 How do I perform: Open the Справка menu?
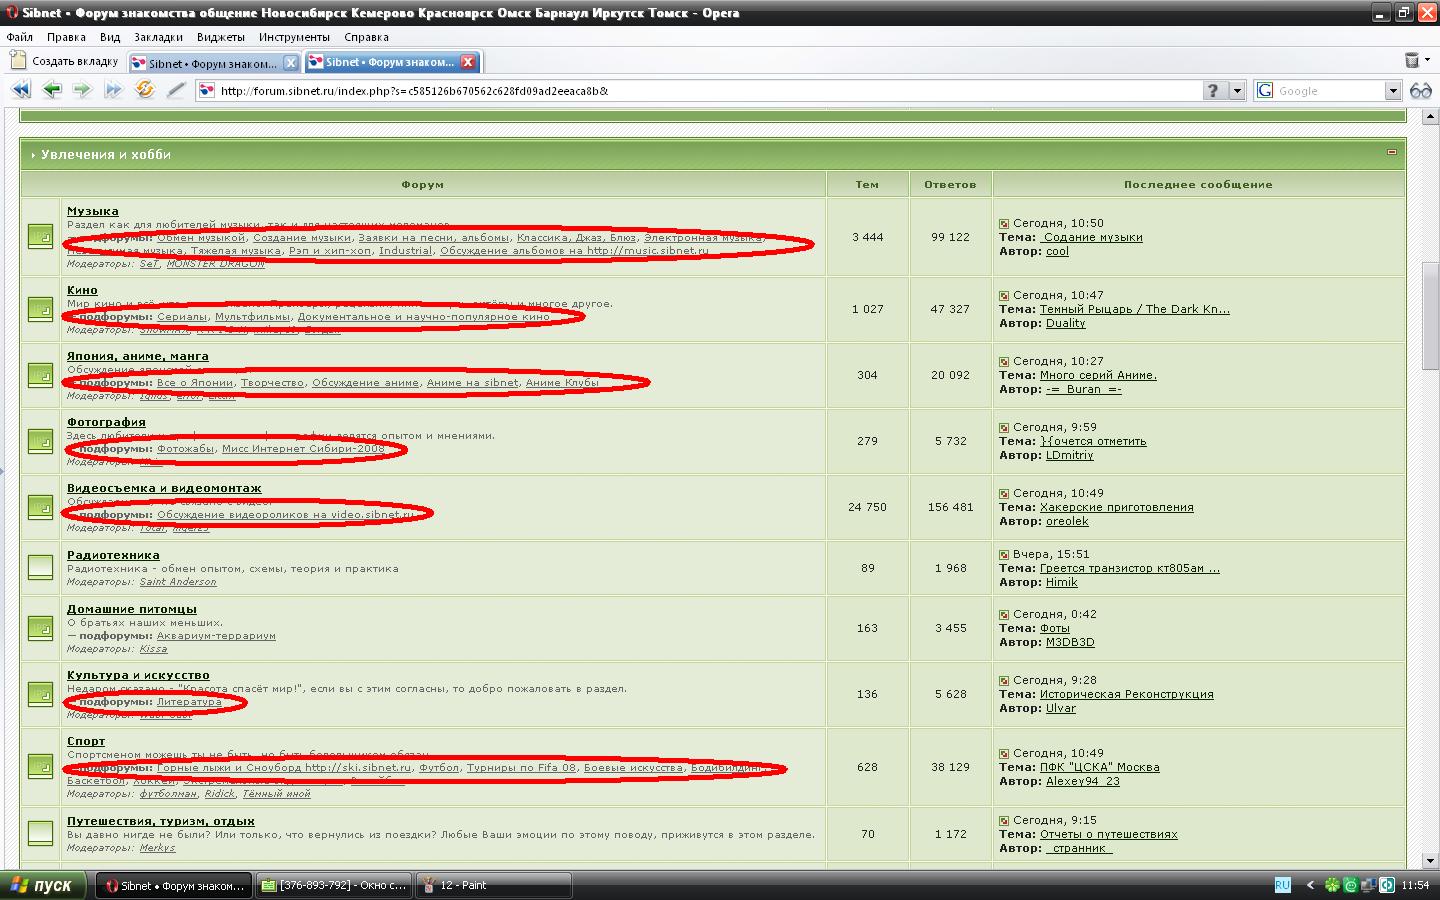click(x=366, y=37)
